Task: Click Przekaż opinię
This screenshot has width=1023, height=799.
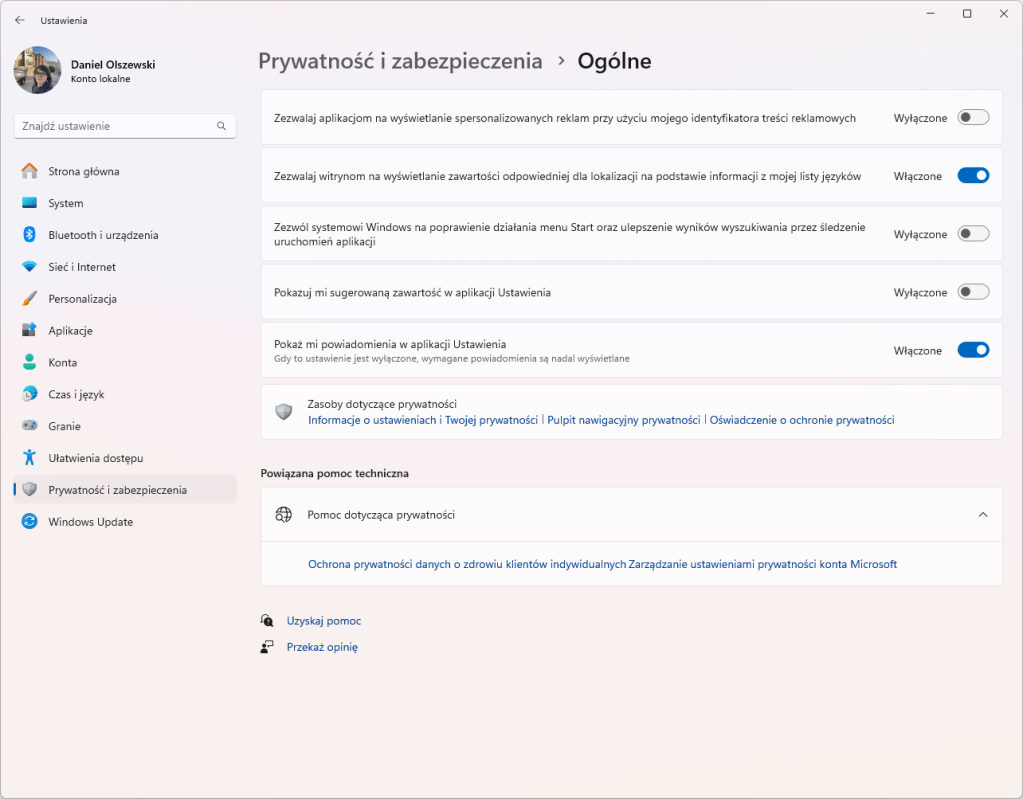Action: [x=323, y=646]
